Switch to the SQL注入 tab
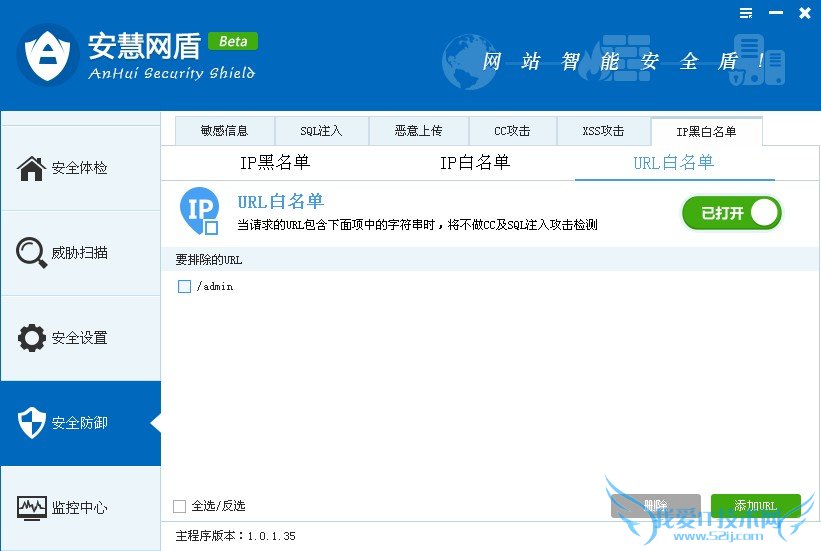The image size is (821, 551). 321,131
